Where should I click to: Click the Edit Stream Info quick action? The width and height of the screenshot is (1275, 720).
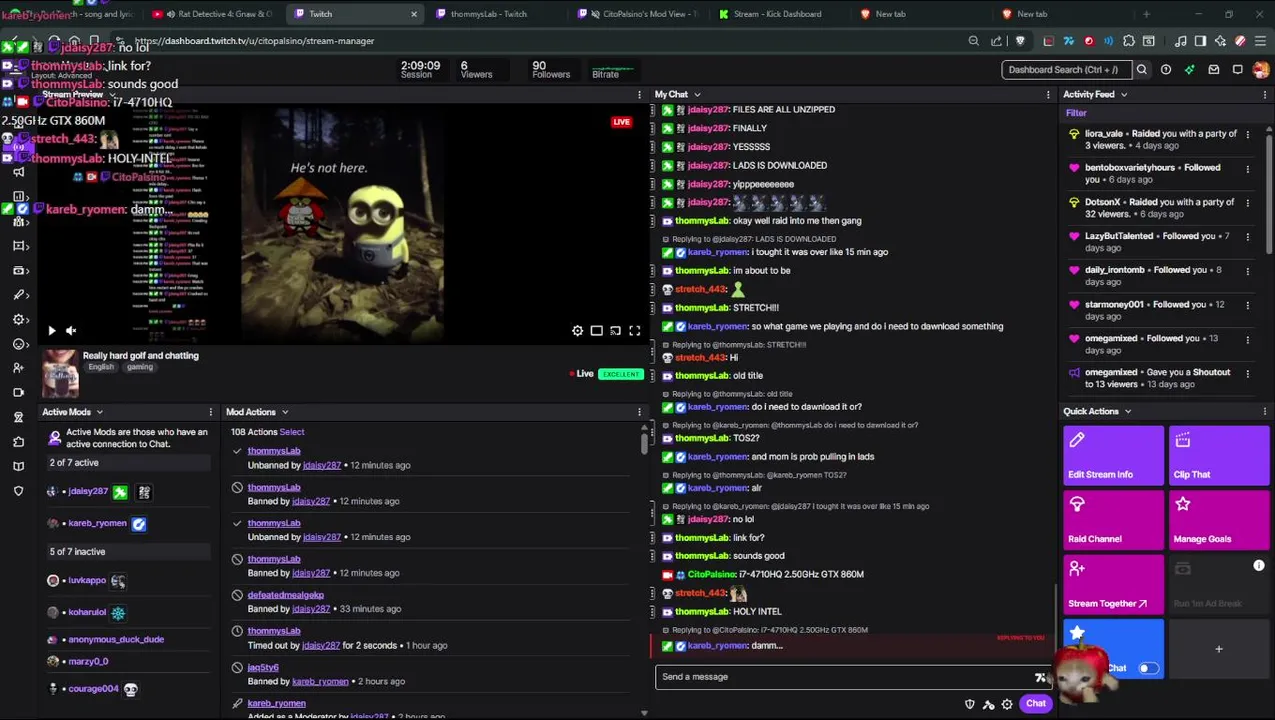[1113, 456]
